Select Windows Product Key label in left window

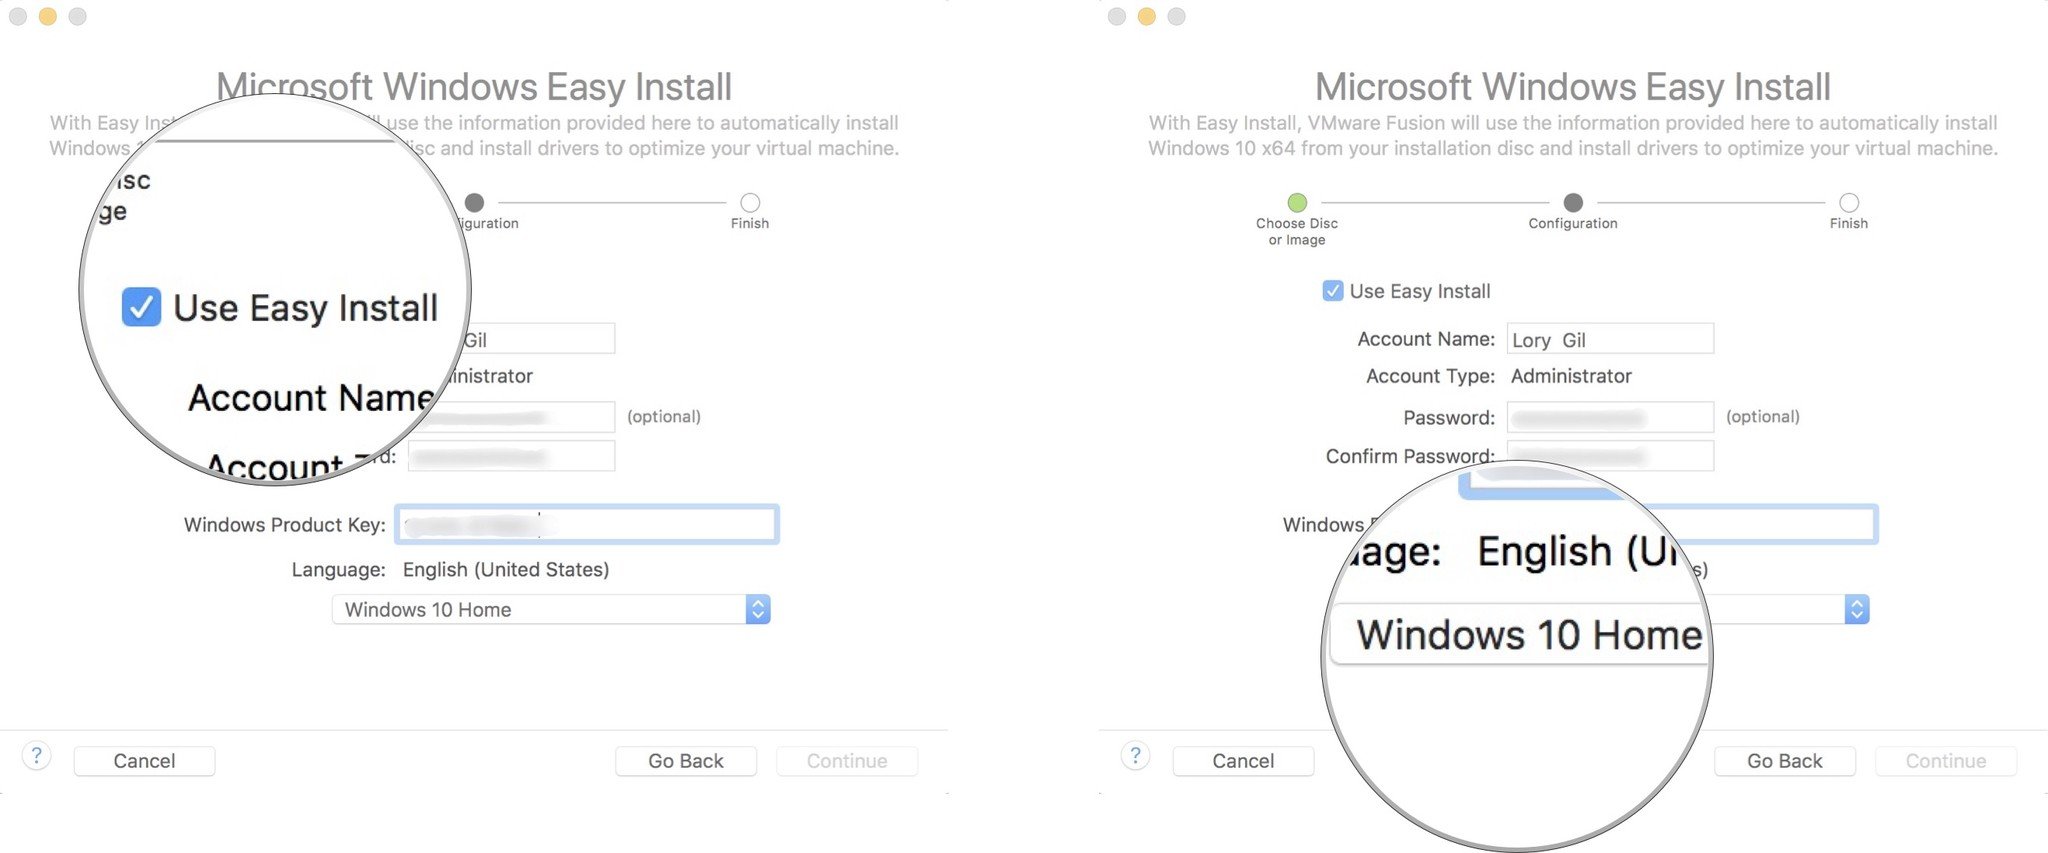[285, 525]
